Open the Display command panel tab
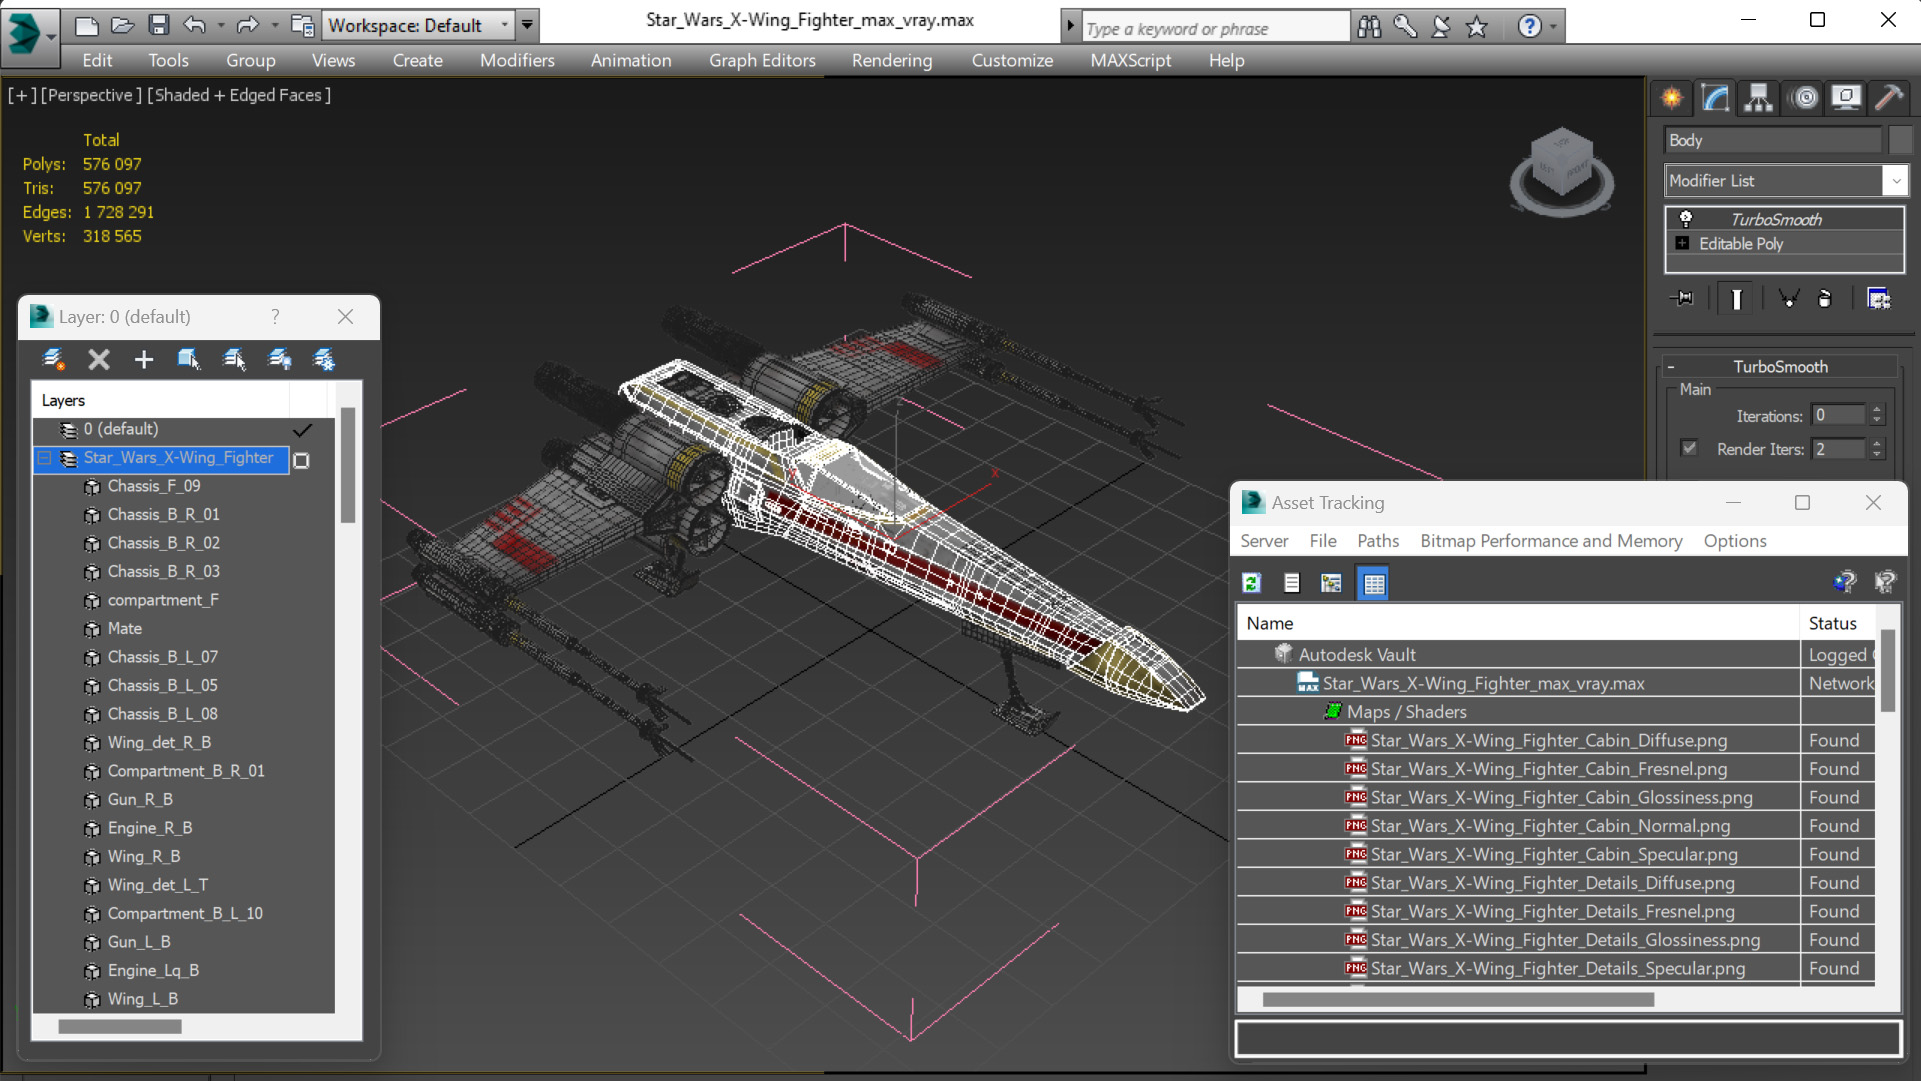The image size is (1921, 1081). (x=1846, y=97)
